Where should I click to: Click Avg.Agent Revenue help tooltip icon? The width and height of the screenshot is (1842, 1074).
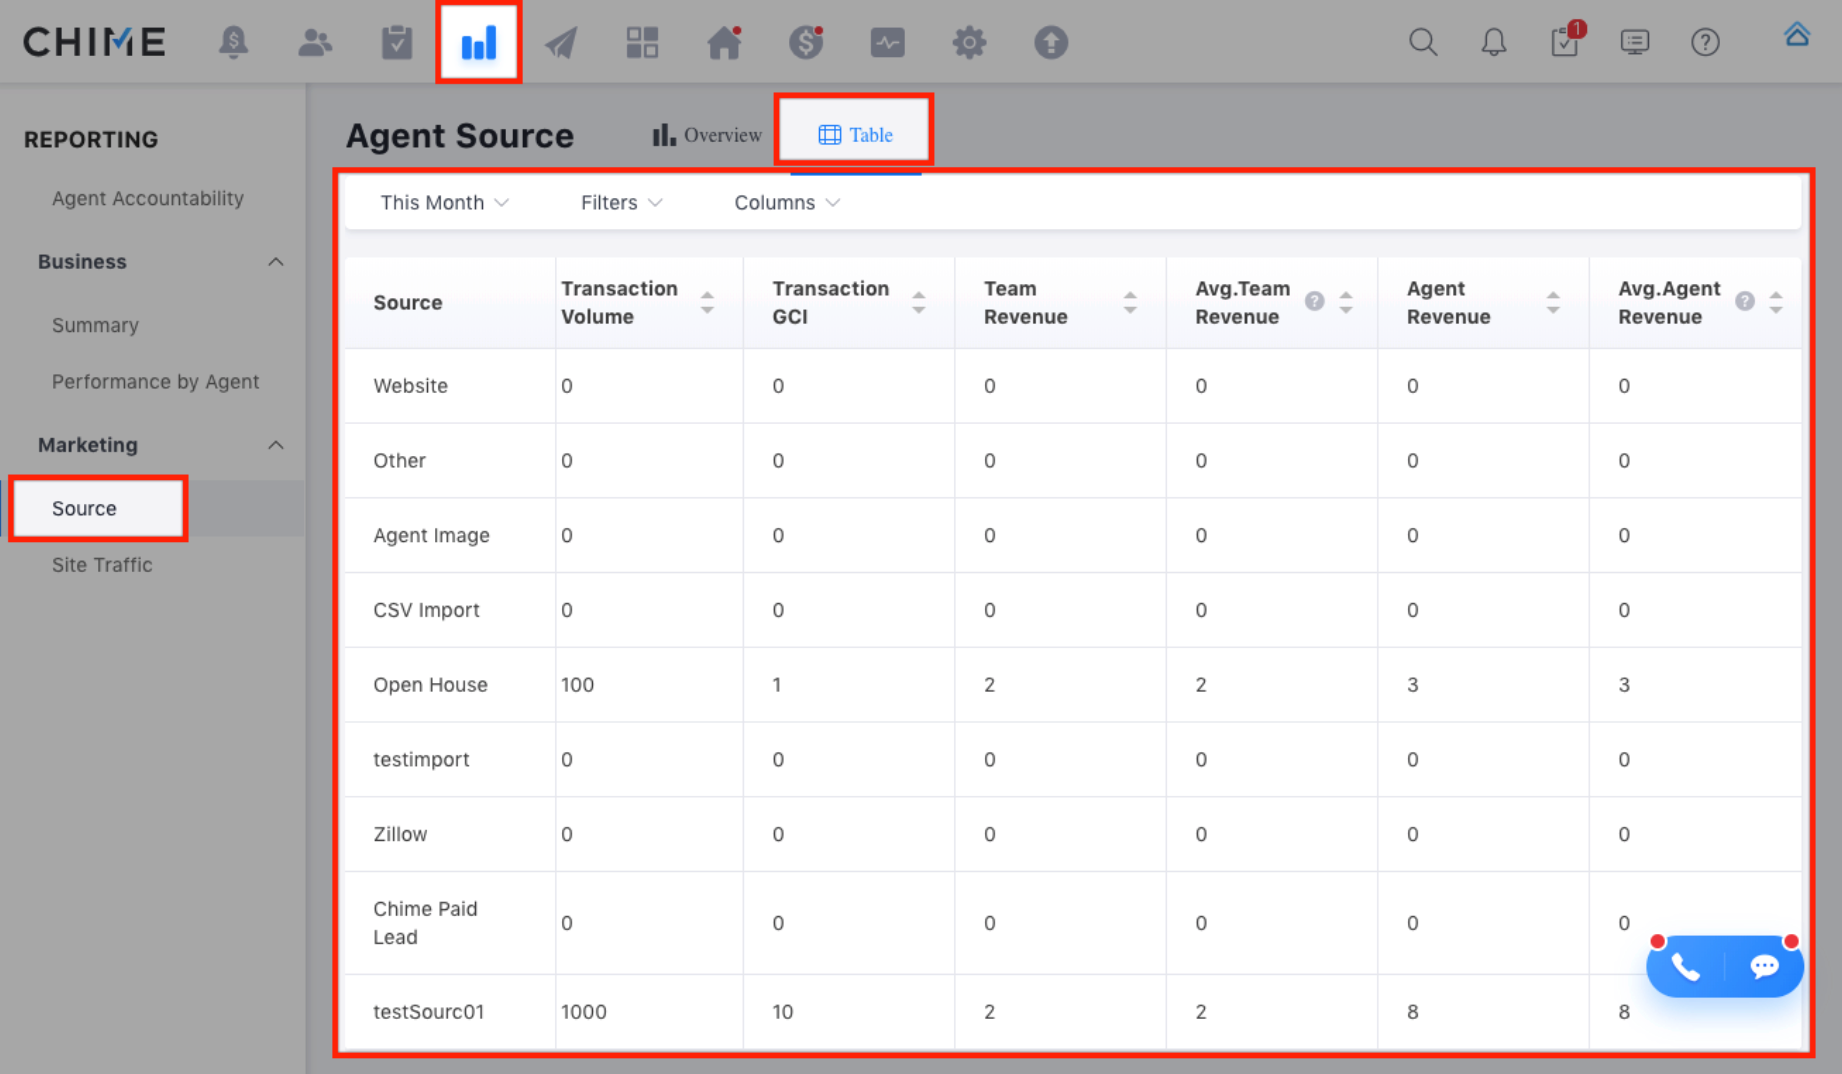click(x=1745, y=301)
